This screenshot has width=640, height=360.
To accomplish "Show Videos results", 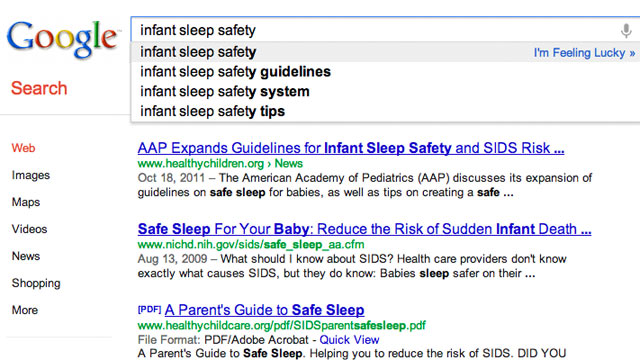I will click(x=29, y=229).
